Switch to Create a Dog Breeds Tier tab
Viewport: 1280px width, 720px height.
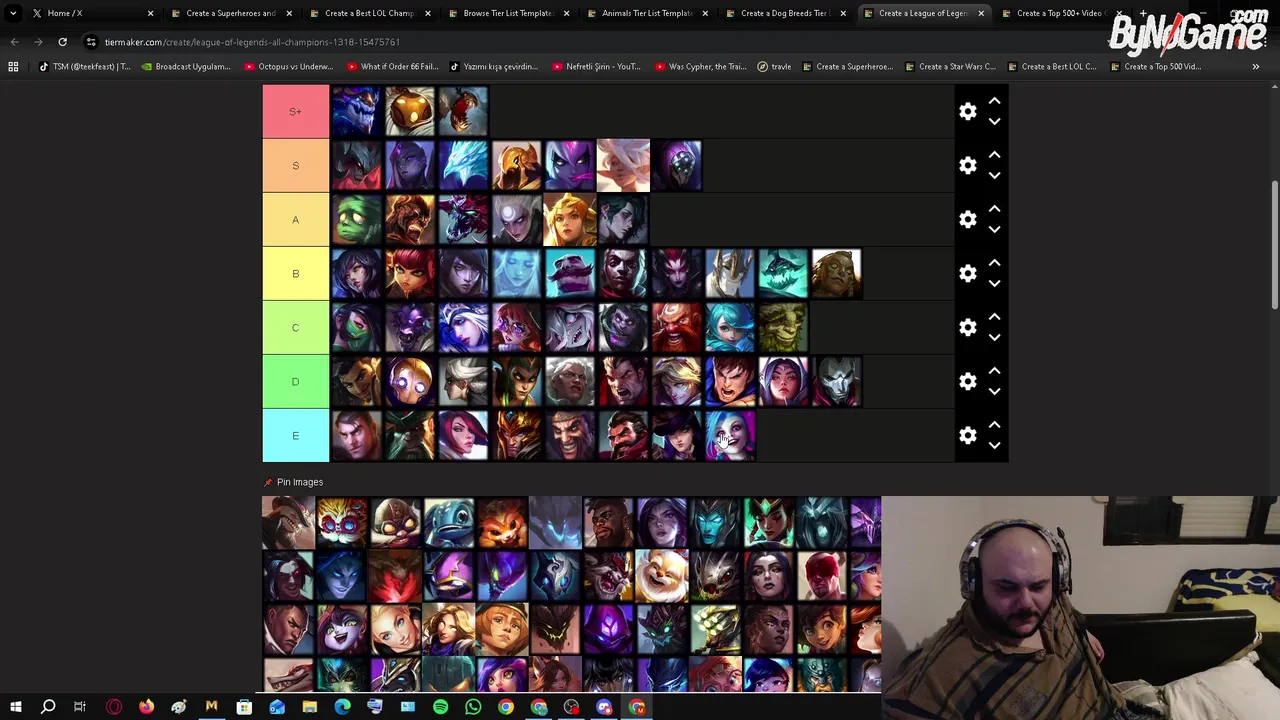pos(784,13)
